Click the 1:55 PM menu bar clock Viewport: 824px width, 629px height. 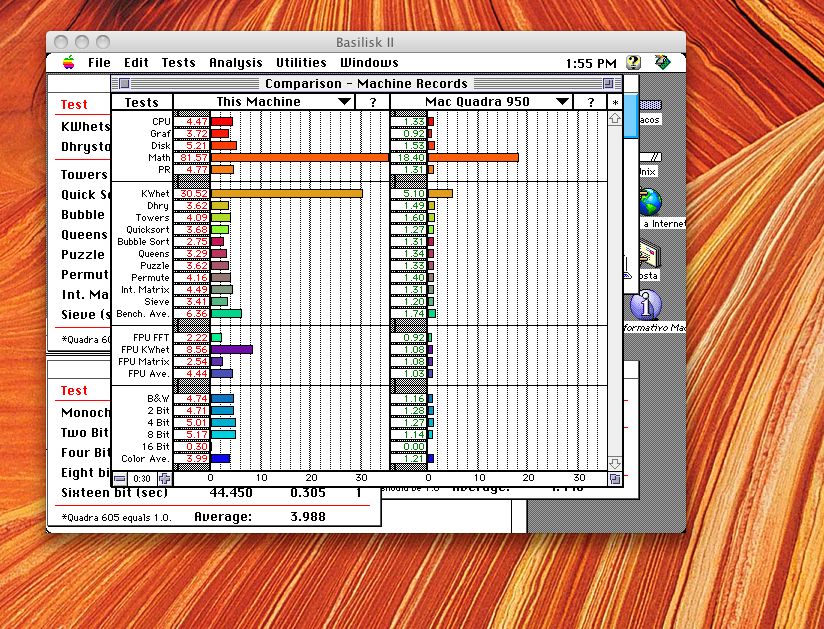591,64
